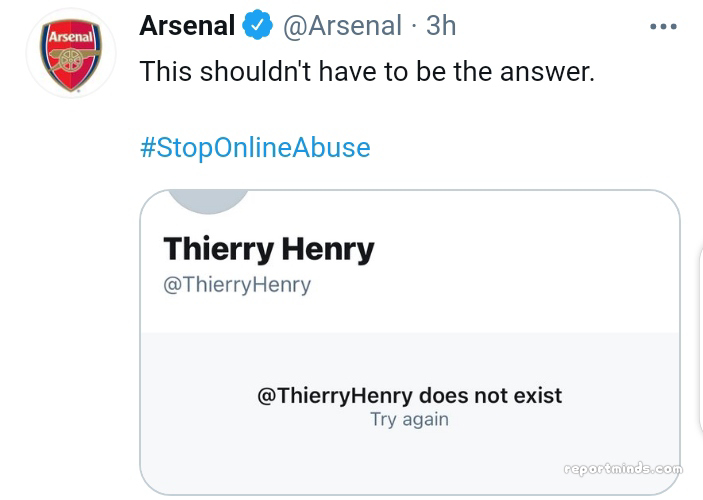This screenshot has height=500, width=703.
Task: Select the tweet text "This shouldn't have to be the answer."
Action: tap(366, 72)
